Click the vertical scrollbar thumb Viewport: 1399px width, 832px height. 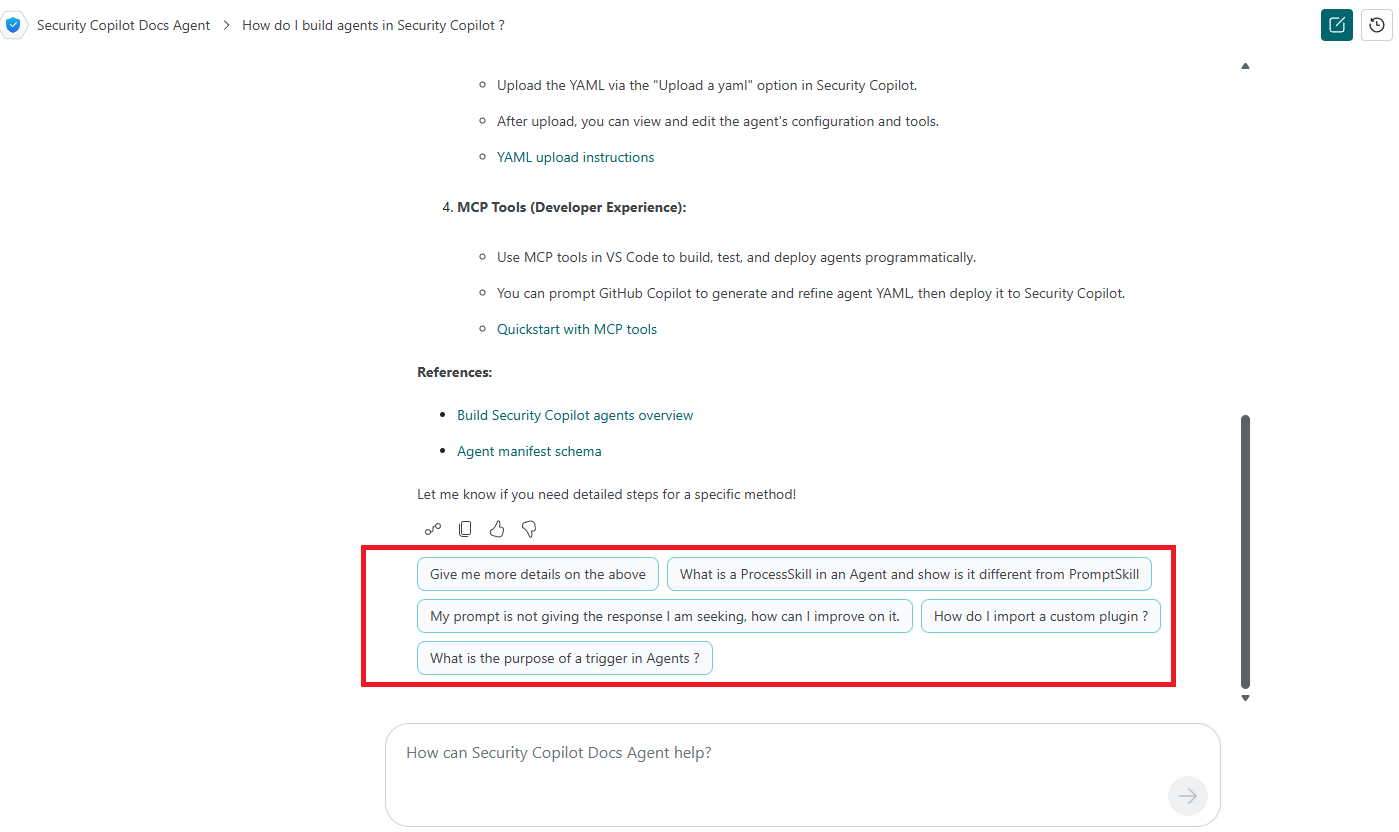tap(1245, 550)
